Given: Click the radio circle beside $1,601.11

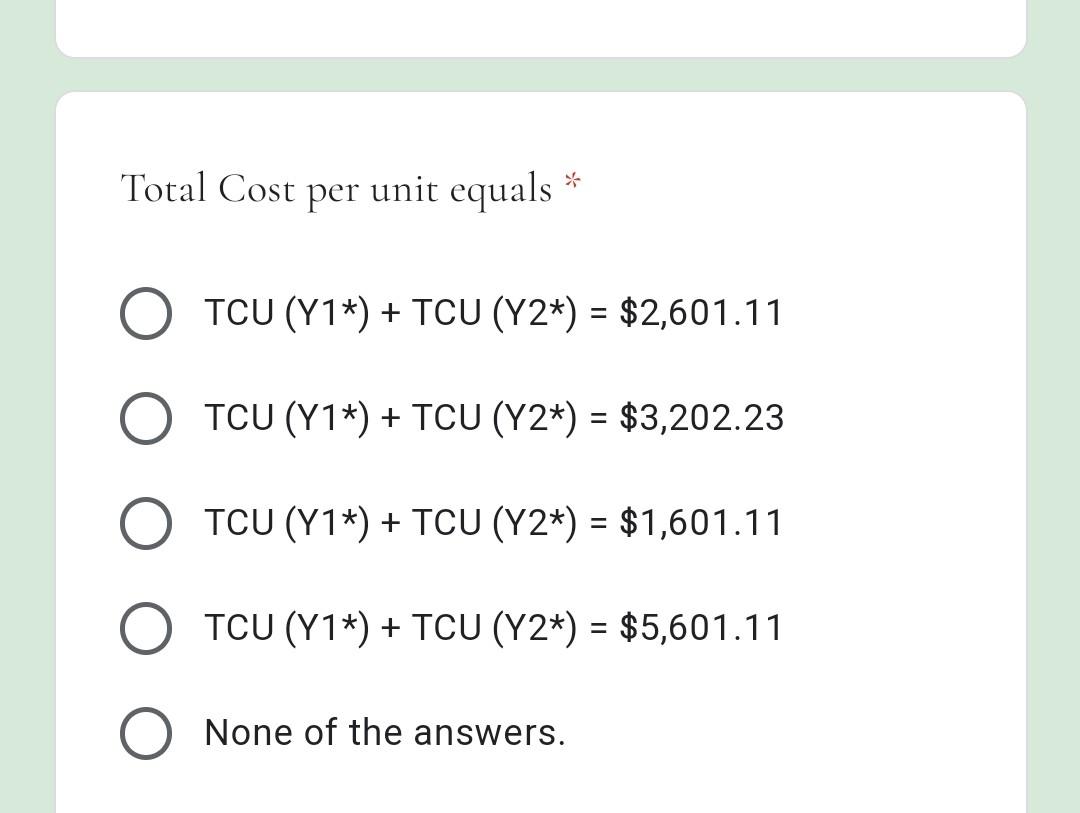Looking at the screenshot, I should pos(145,522).
